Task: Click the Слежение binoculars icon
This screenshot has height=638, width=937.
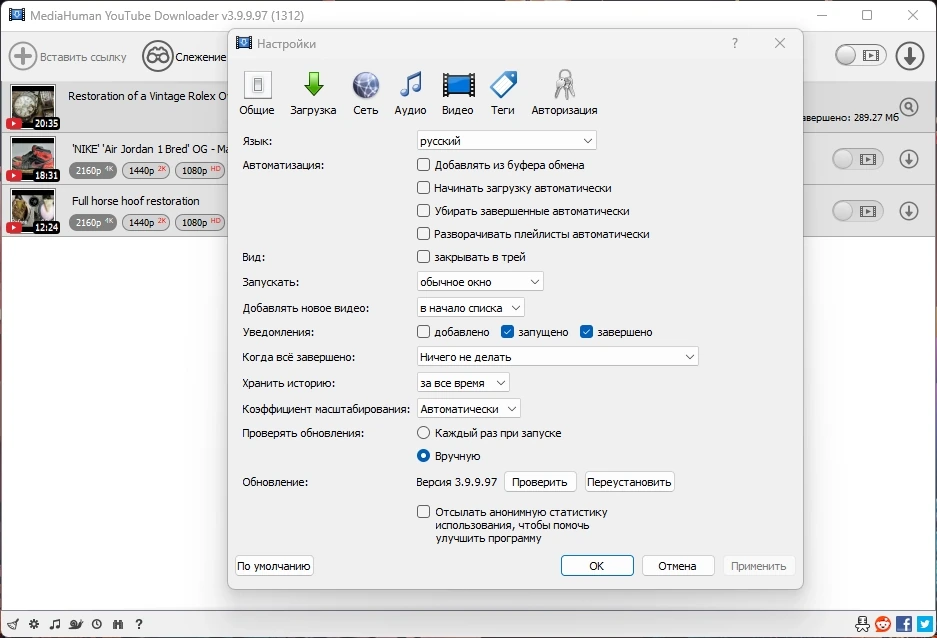Action: [x=157, y=56]
